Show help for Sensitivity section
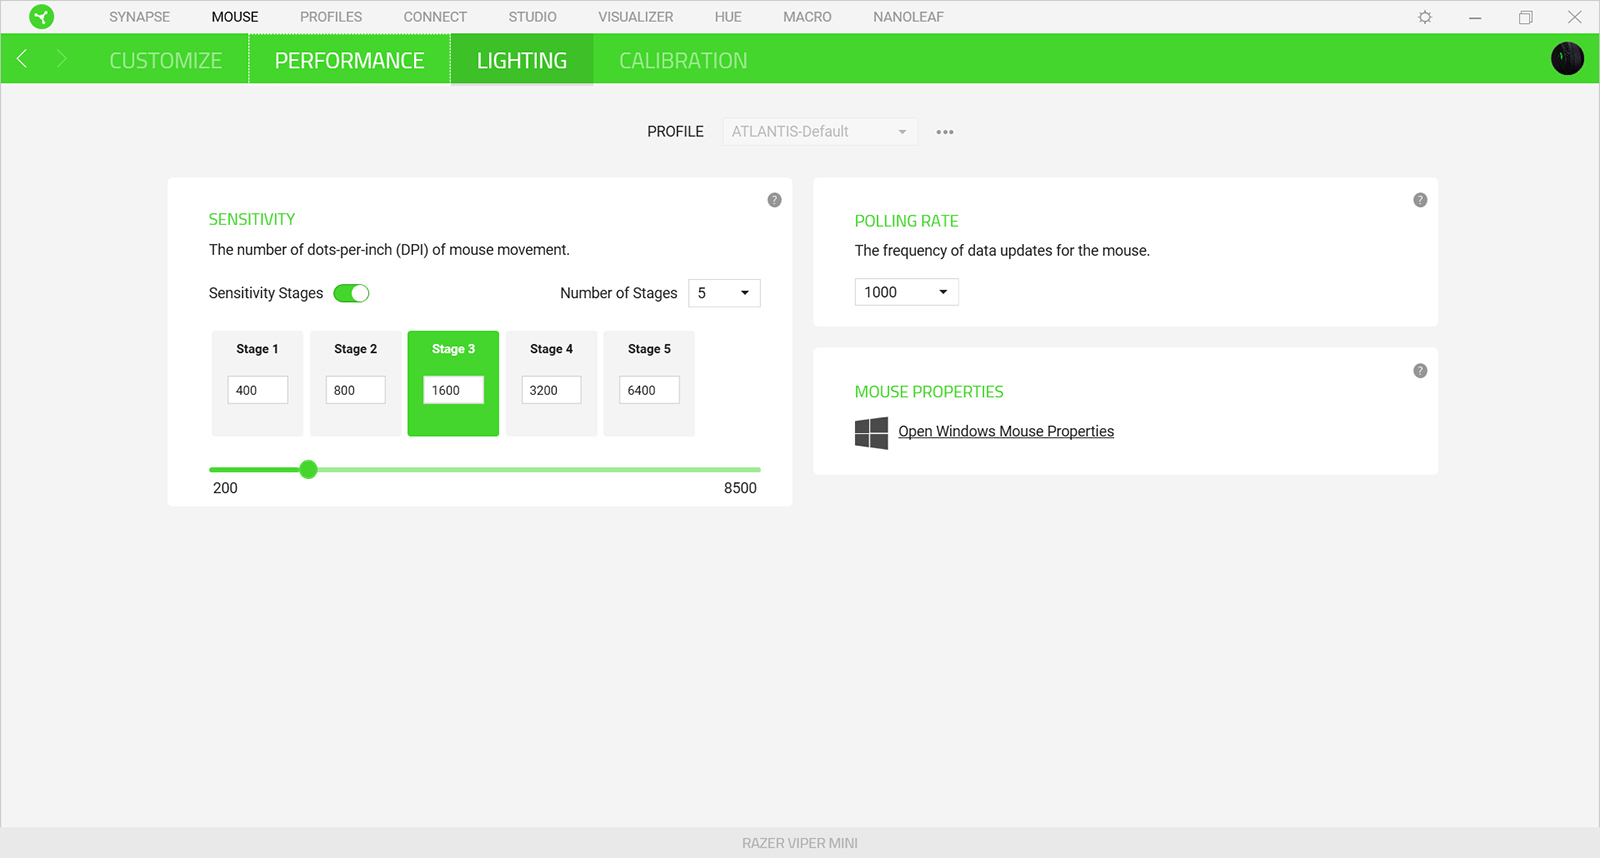Viewport: 1600px width, 858px height. (x=774, y=200)
